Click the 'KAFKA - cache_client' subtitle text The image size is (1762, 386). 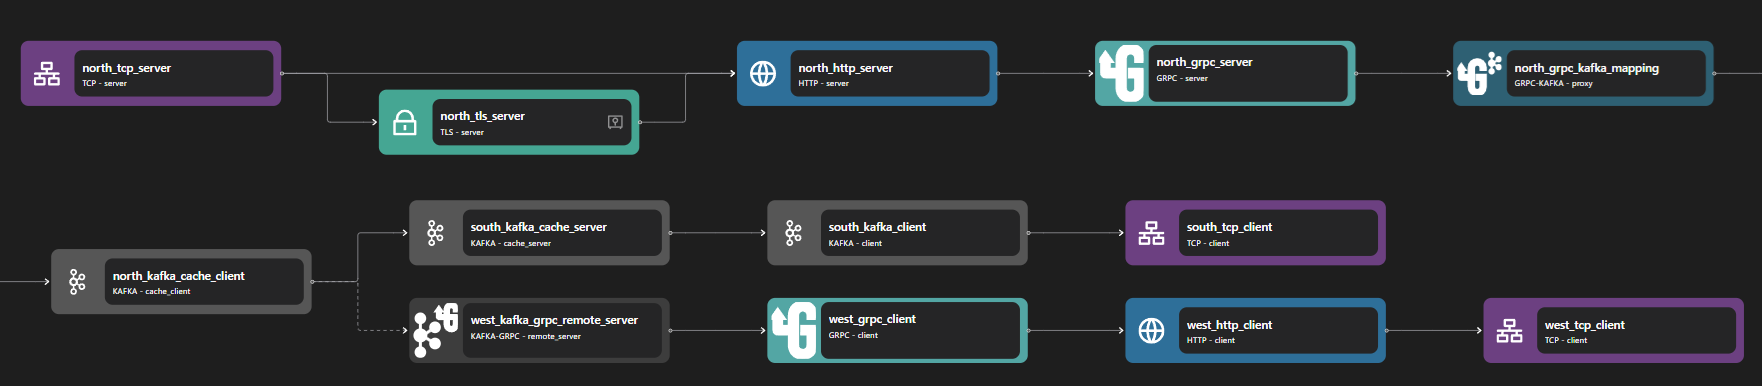pos(151,292)
